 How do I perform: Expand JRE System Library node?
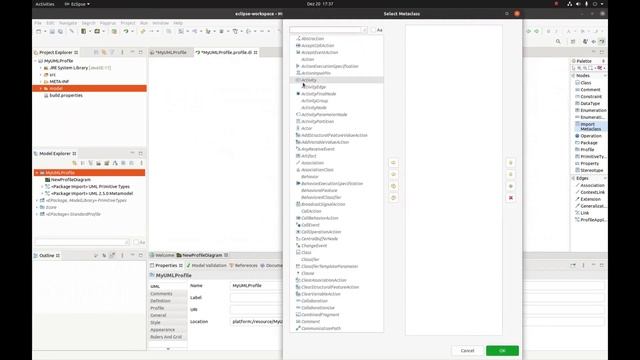click(x=41, y=68)
